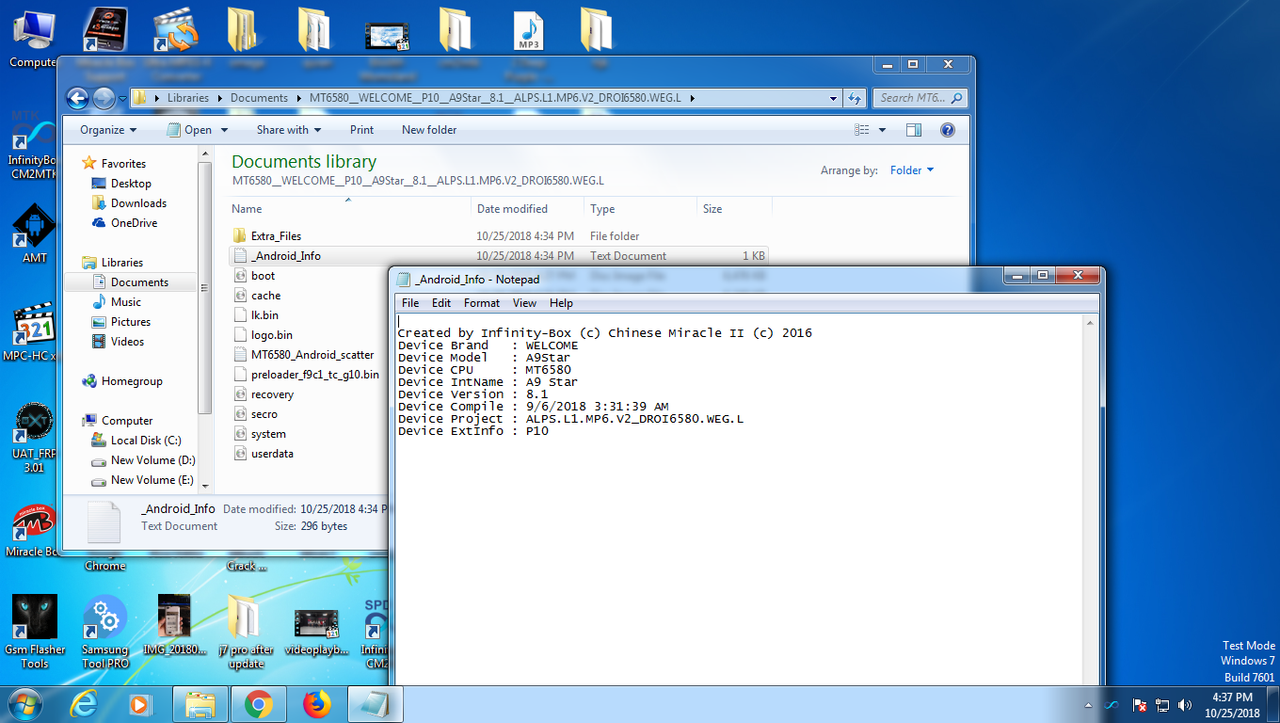Viewport: 1280px width, 723px height.
Task: Switch to File Explorer taskbar button
Action: point(200,705)
